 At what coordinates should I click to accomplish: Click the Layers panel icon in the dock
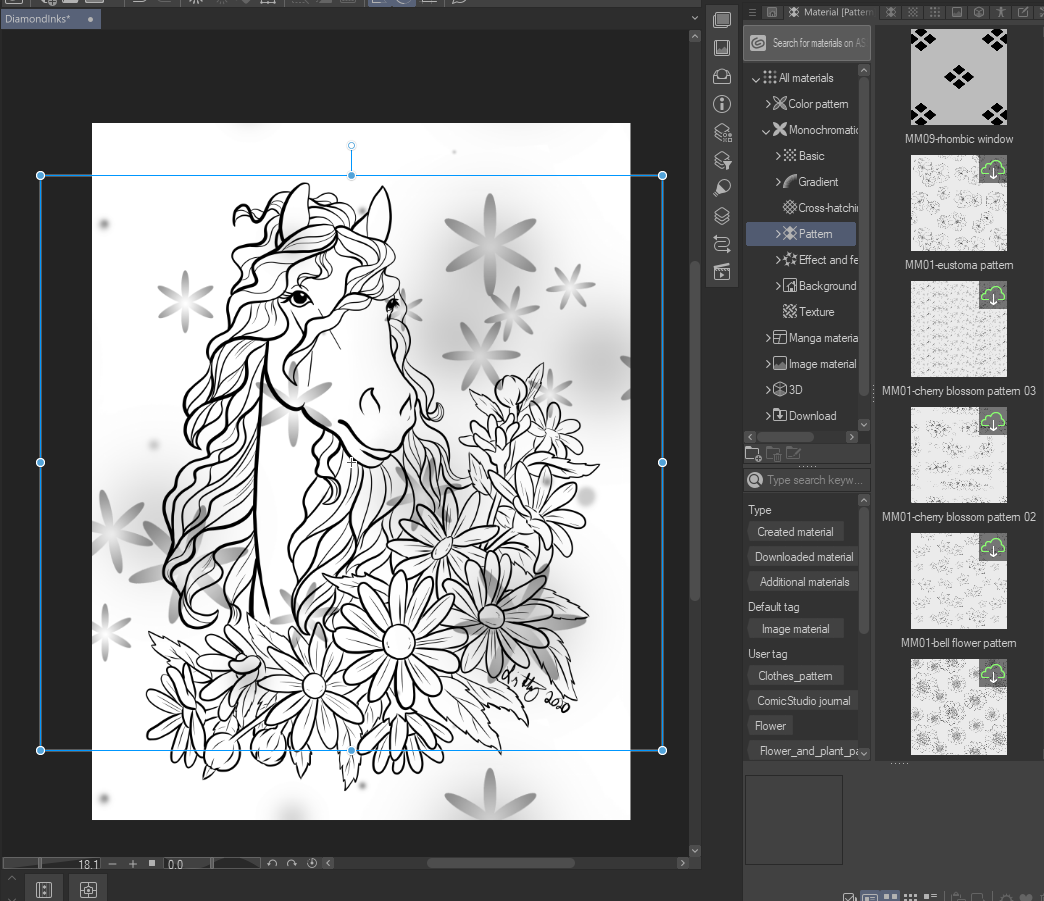click(722, 216)
